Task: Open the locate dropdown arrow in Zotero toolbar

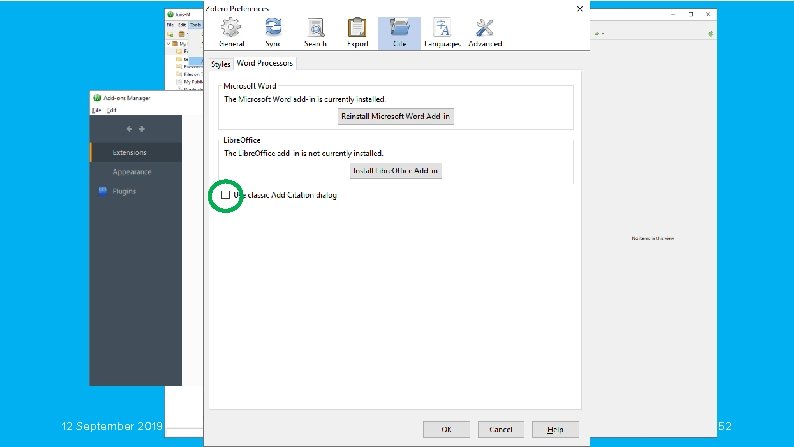Action: [603, 34]
